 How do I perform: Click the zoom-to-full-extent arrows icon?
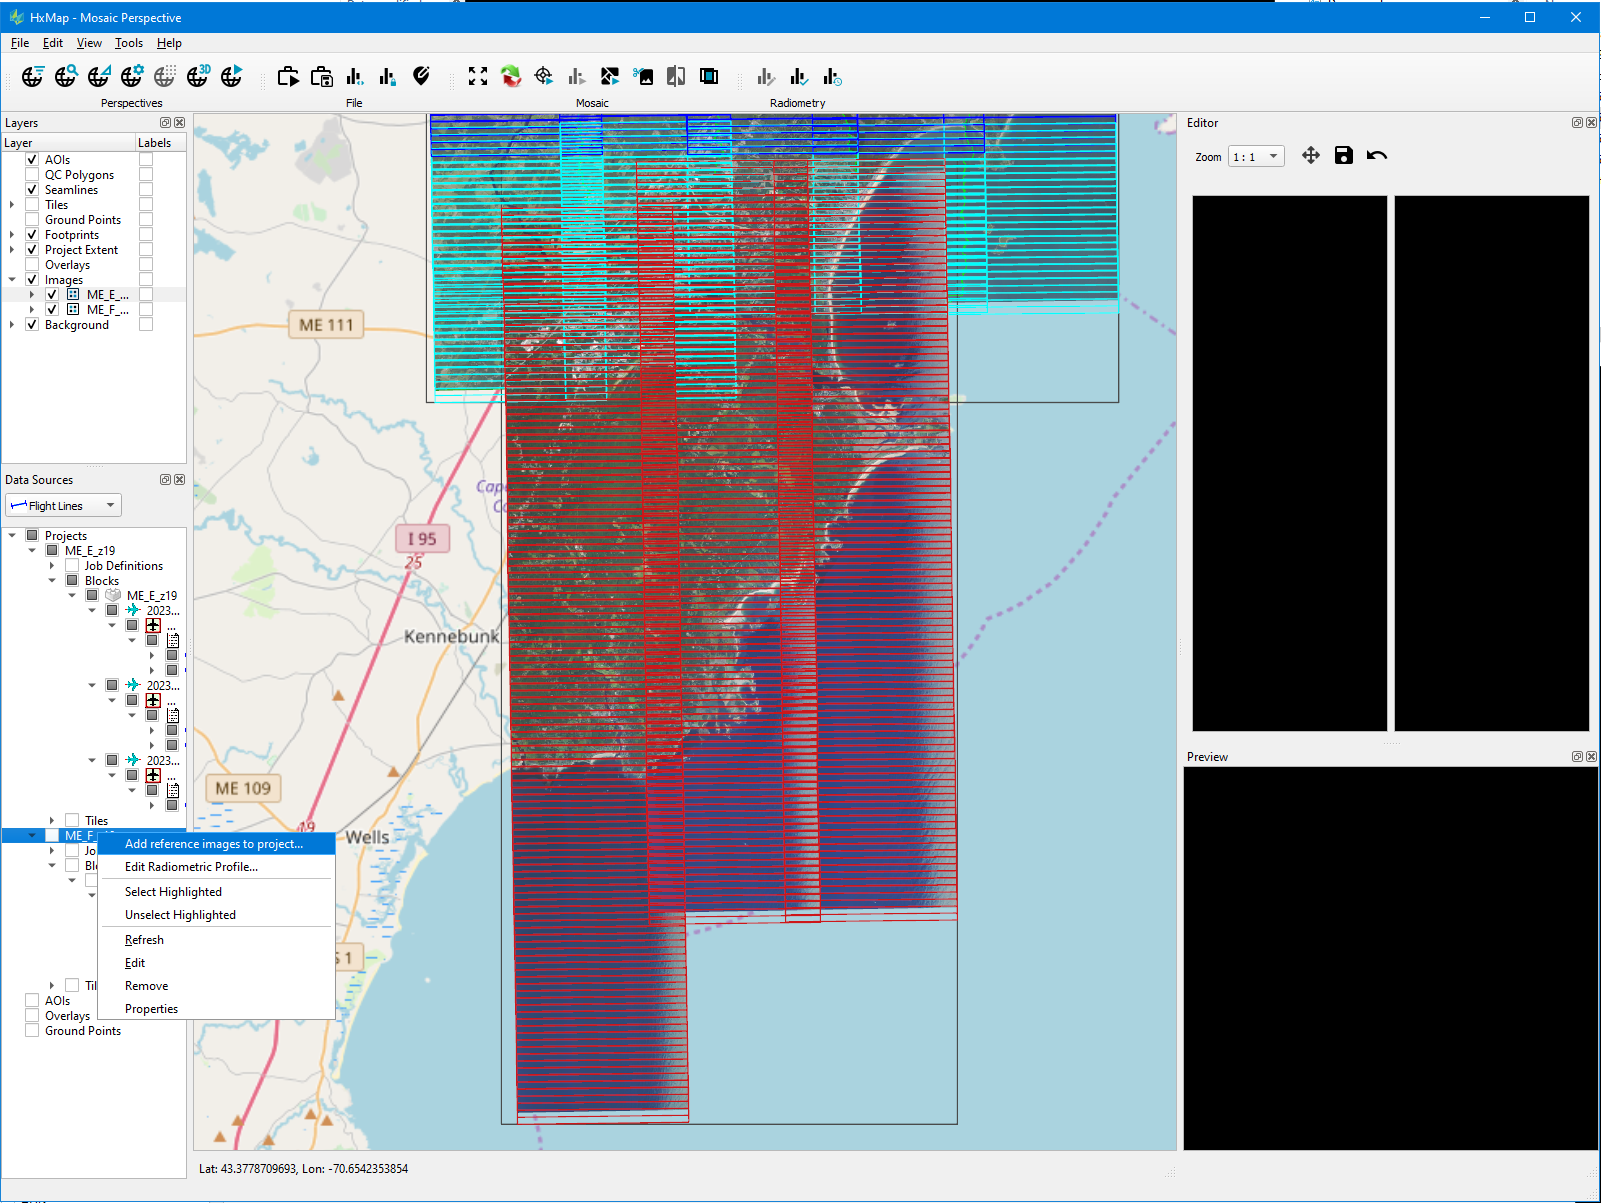click(x=478, y=77)
